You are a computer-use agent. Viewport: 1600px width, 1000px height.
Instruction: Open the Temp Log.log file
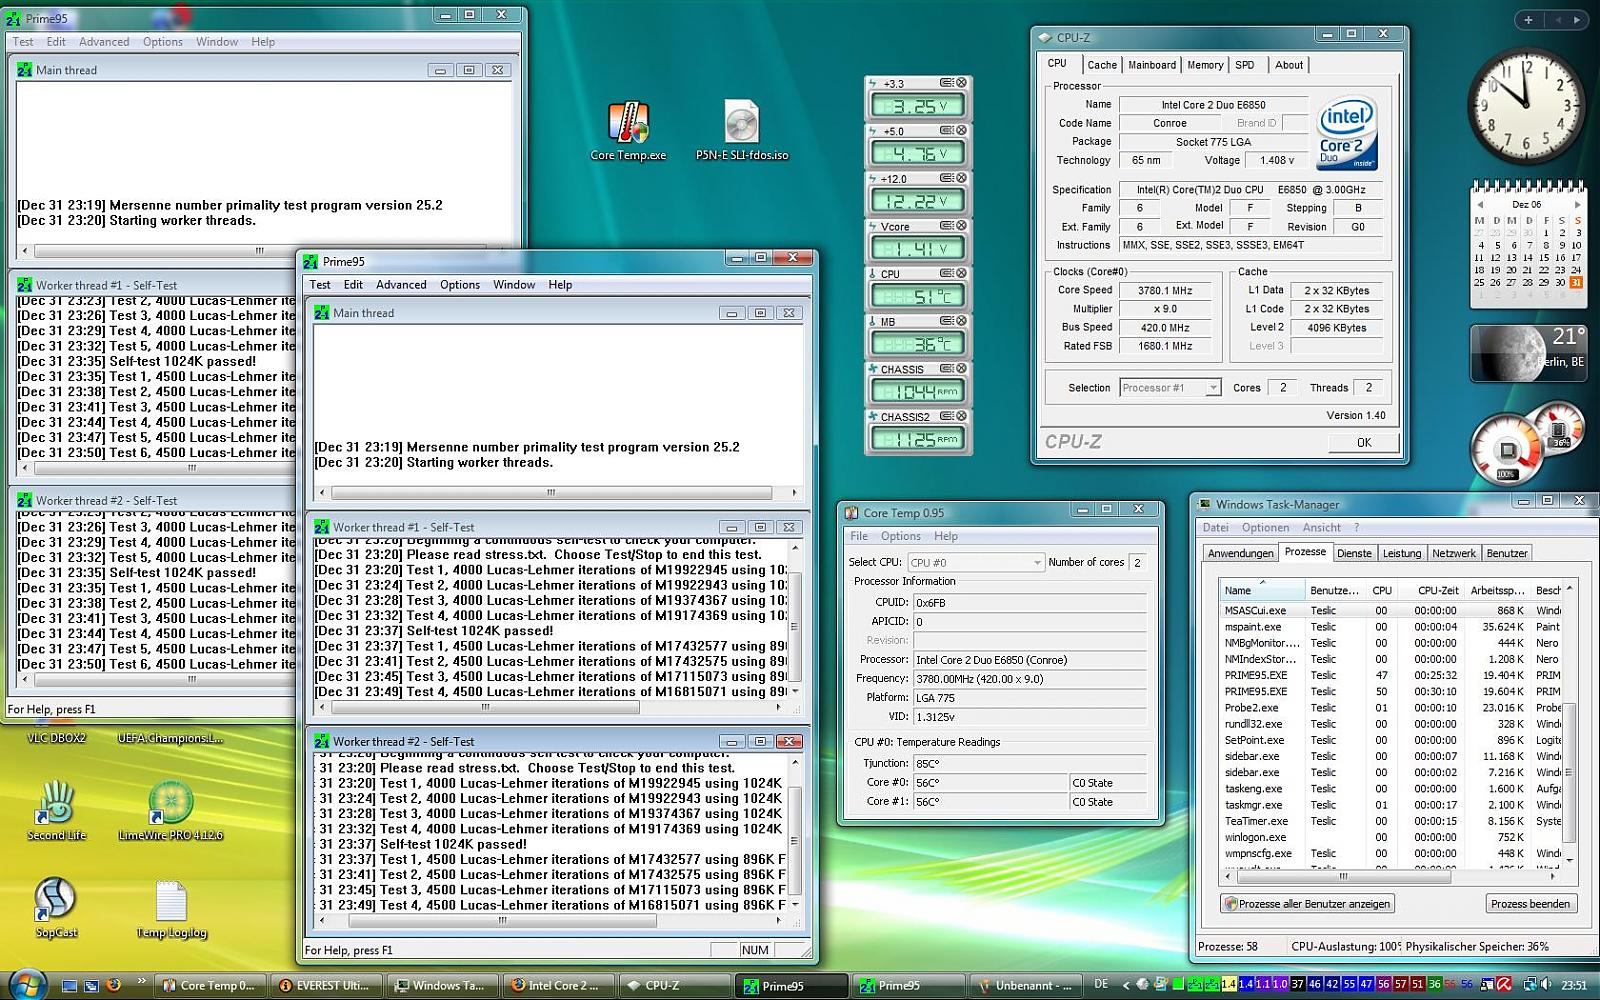[171, 908]
